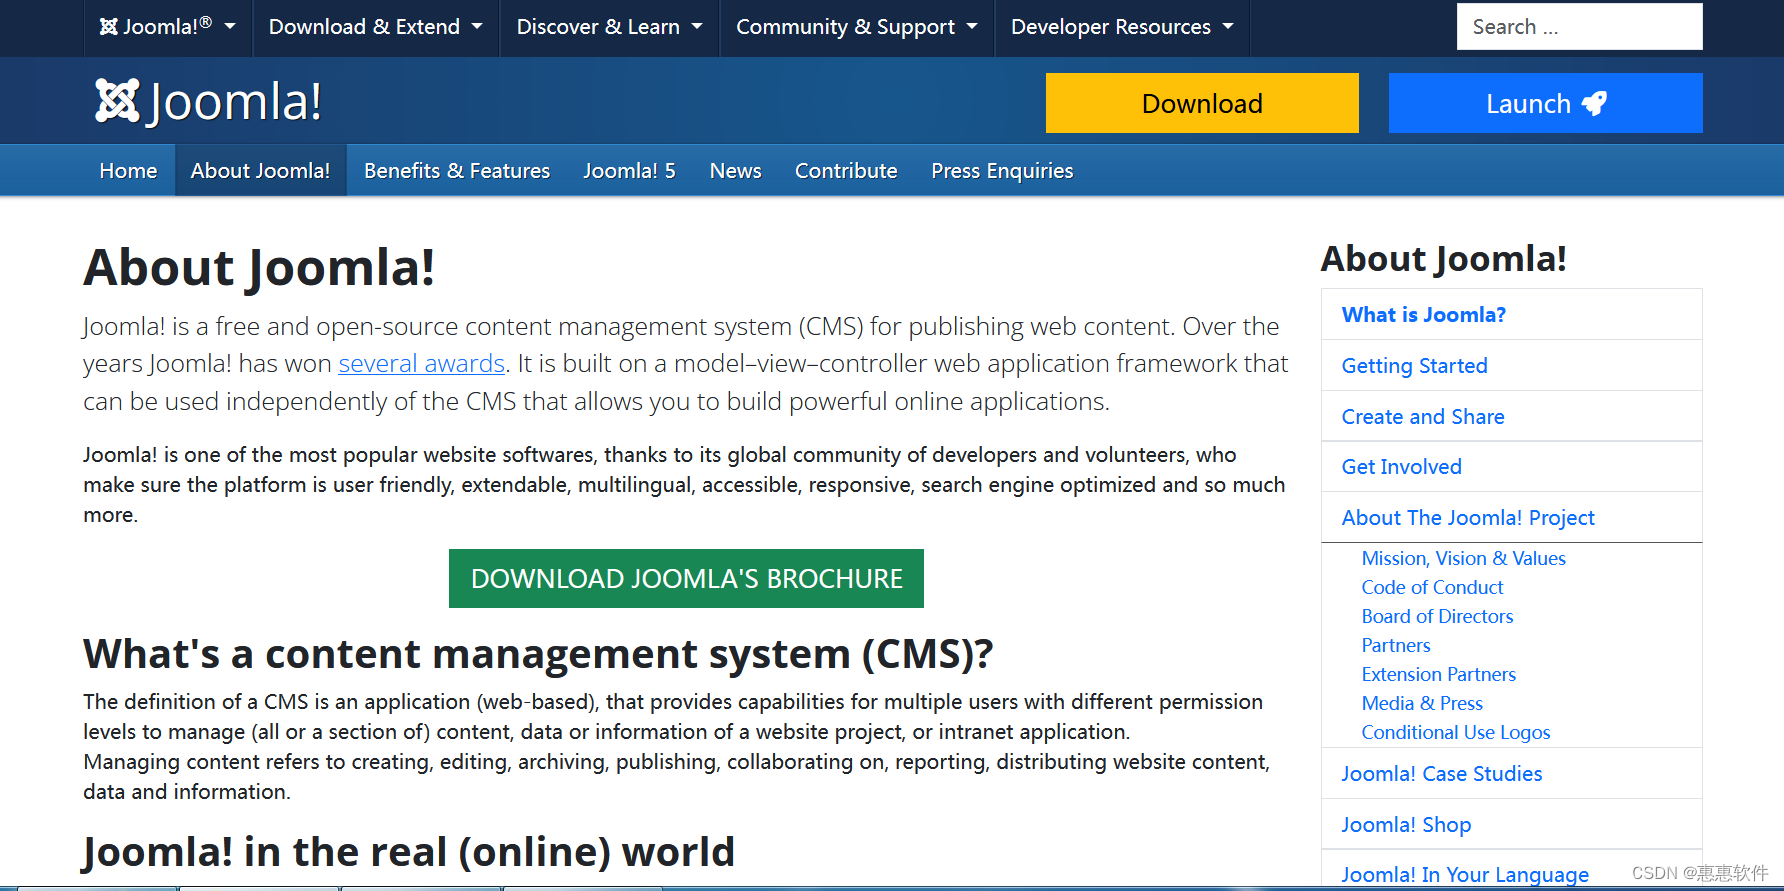This screenshot has width=1784, height=891.
Task: Click the About Joomla! sidebar title
Action: [1443, 259]
